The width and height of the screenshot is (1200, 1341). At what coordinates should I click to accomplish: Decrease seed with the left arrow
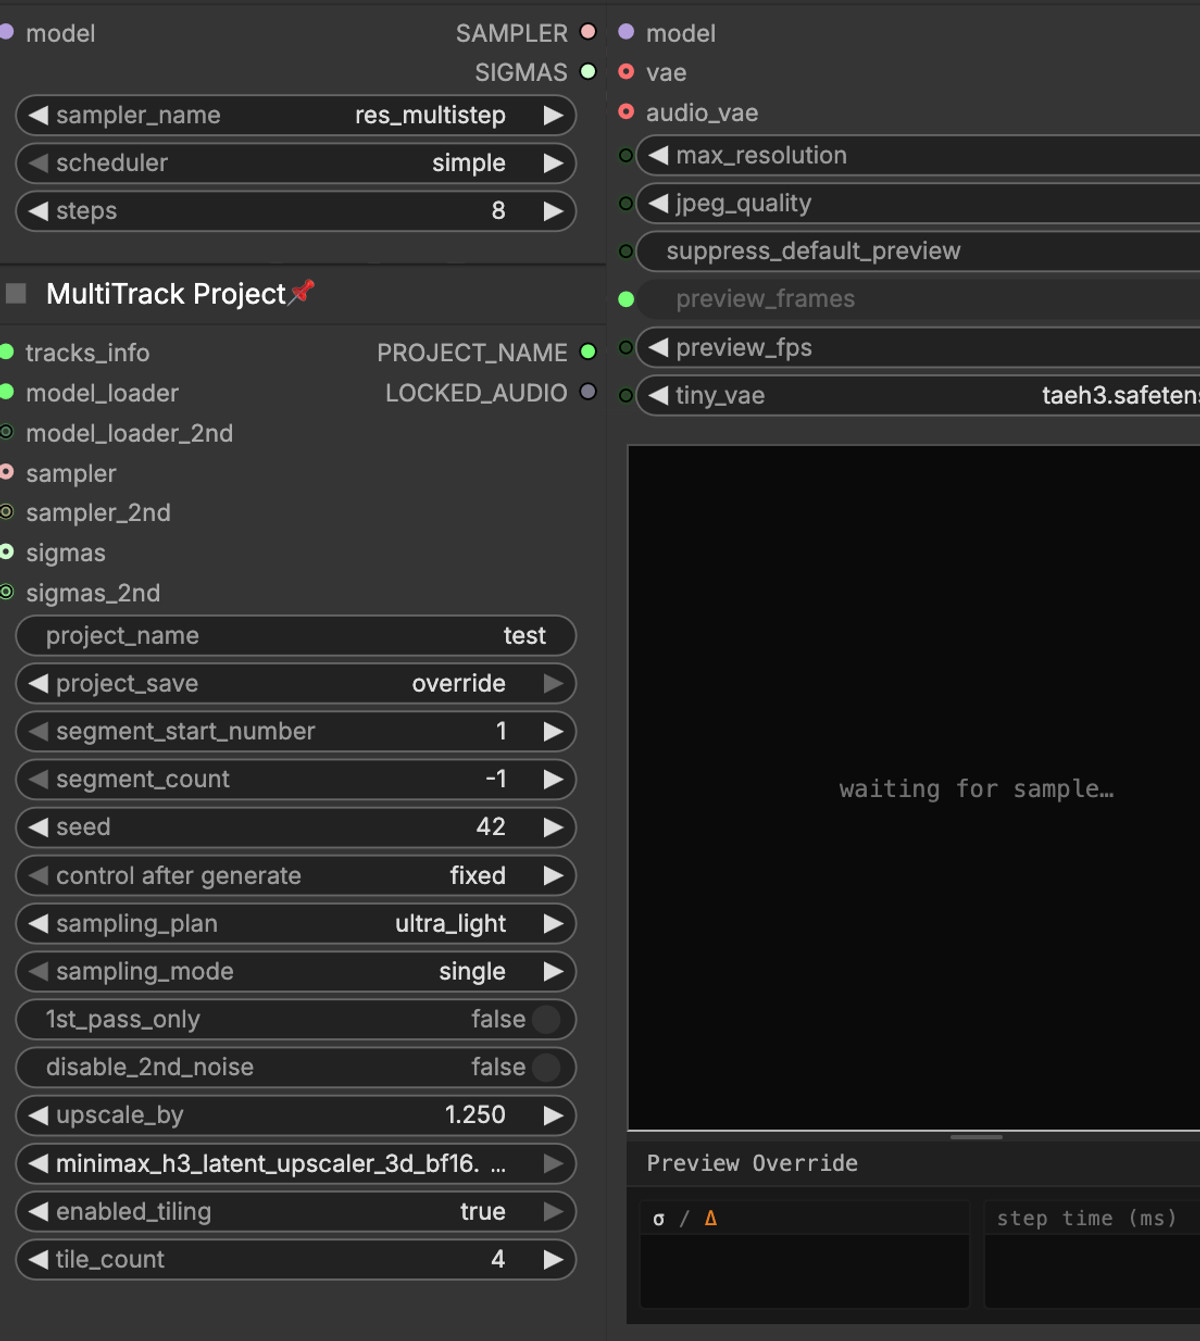coord(38,827)
